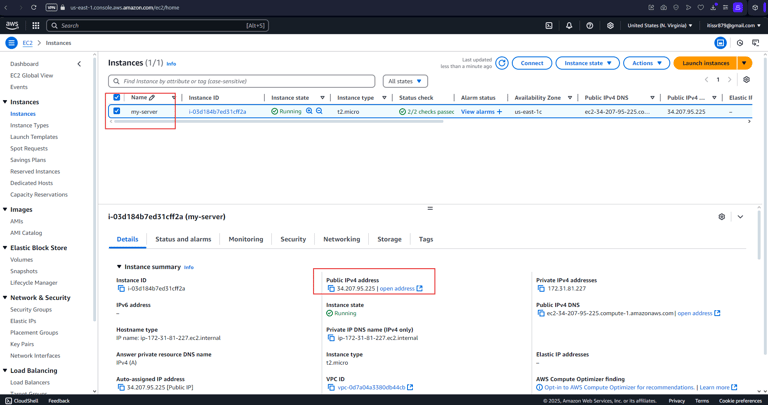This screenshot has height=405, width=768.
Task: Open Key Pairs in the sidebar
Action: point(22,344)
